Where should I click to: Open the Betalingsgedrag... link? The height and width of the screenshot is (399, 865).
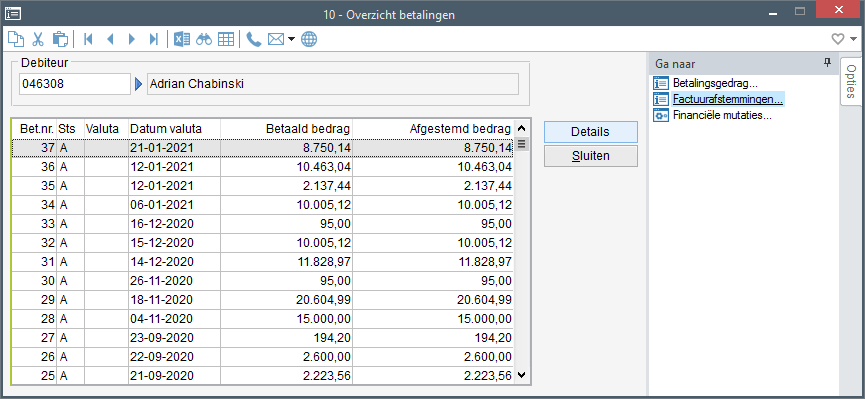[x=716, y=83]
